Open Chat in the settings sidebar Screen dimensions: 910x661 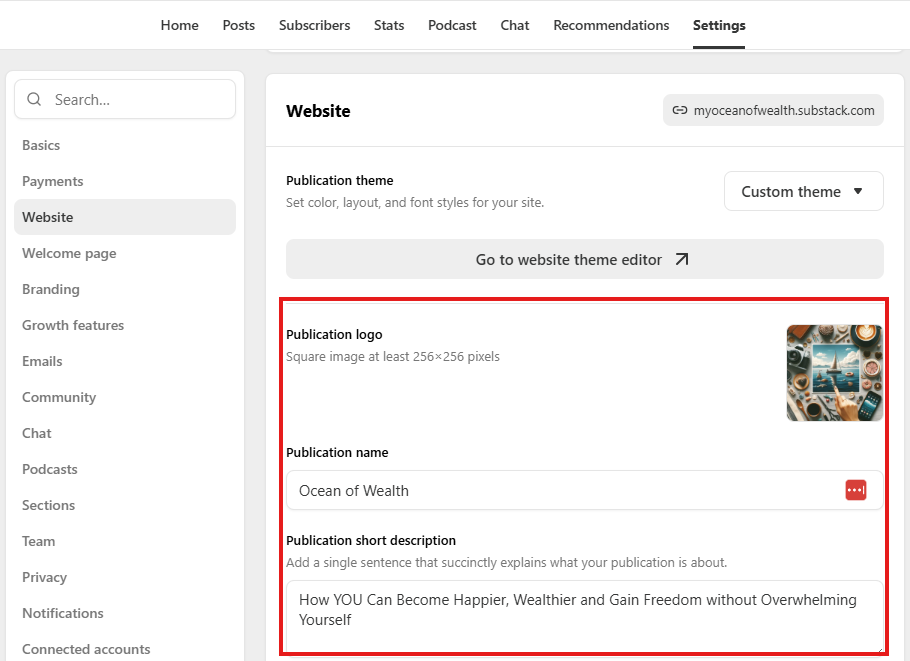[x=37, y=433]
